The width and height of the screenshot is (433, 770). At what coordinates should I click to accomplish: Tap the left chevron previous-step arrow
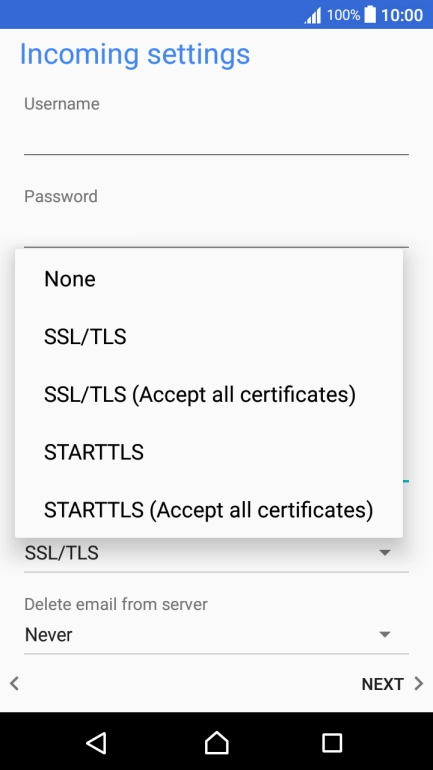[x=14, y=683]
